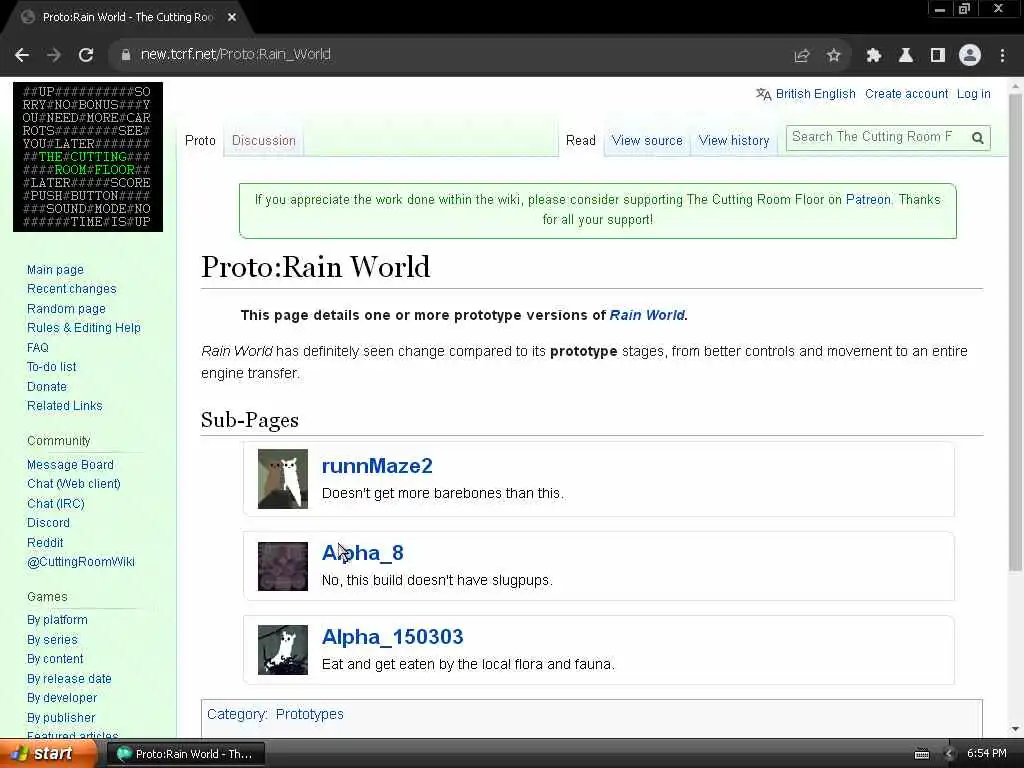
Task: Switch to the Discussion tab
Action: click(264, 140)
